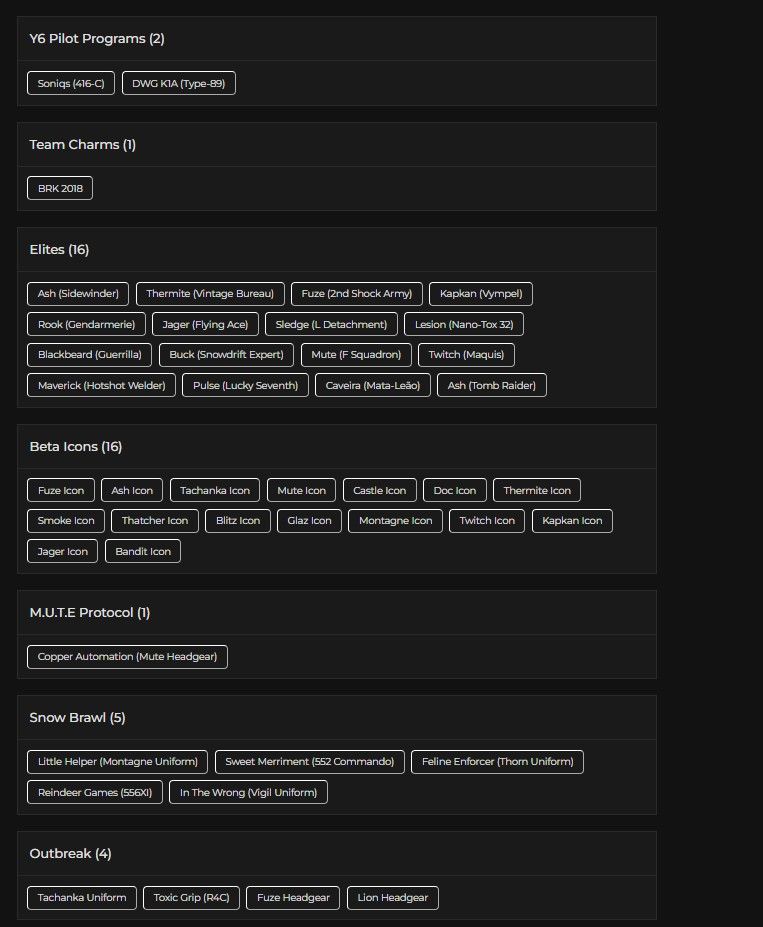Choose Fuze (2nd Shock Army) tag
Image resolution: width=763 pixels, height=927 pixels.
point(356,294)
